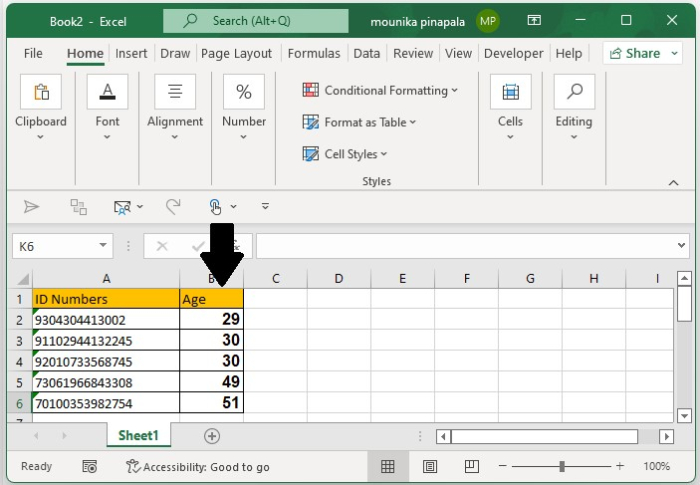Switch to Page Break Preview view
The width and height of the screenshot is (700, 485).
click(471, 466)
